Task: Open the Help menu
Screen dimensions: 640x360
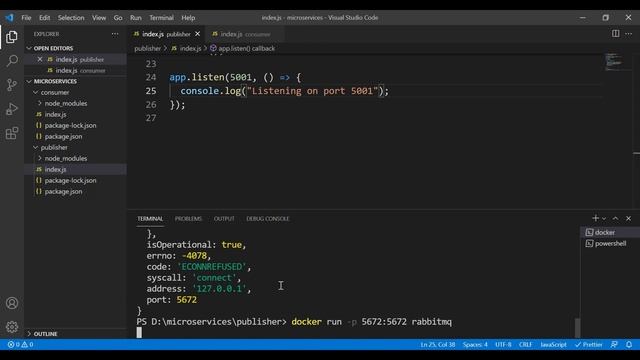Action: (188, 18)
